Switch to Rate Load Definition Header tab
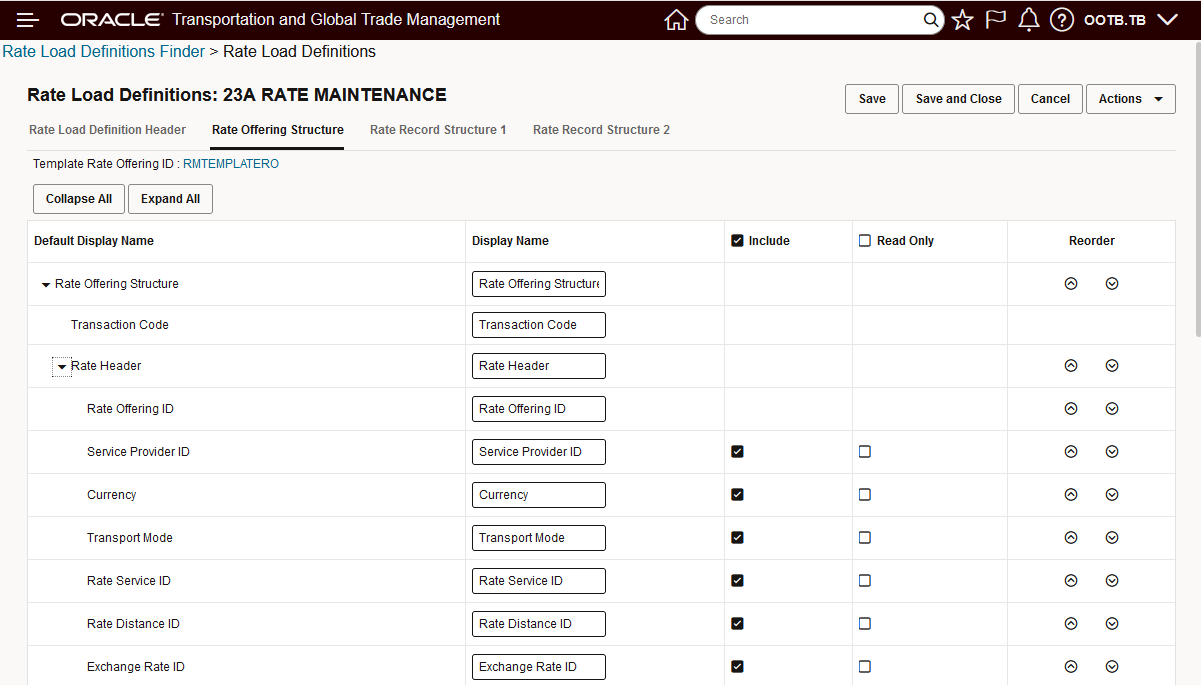Image resolution: width=1201 pixels, height=685 pixels. (x=107, y=130)
